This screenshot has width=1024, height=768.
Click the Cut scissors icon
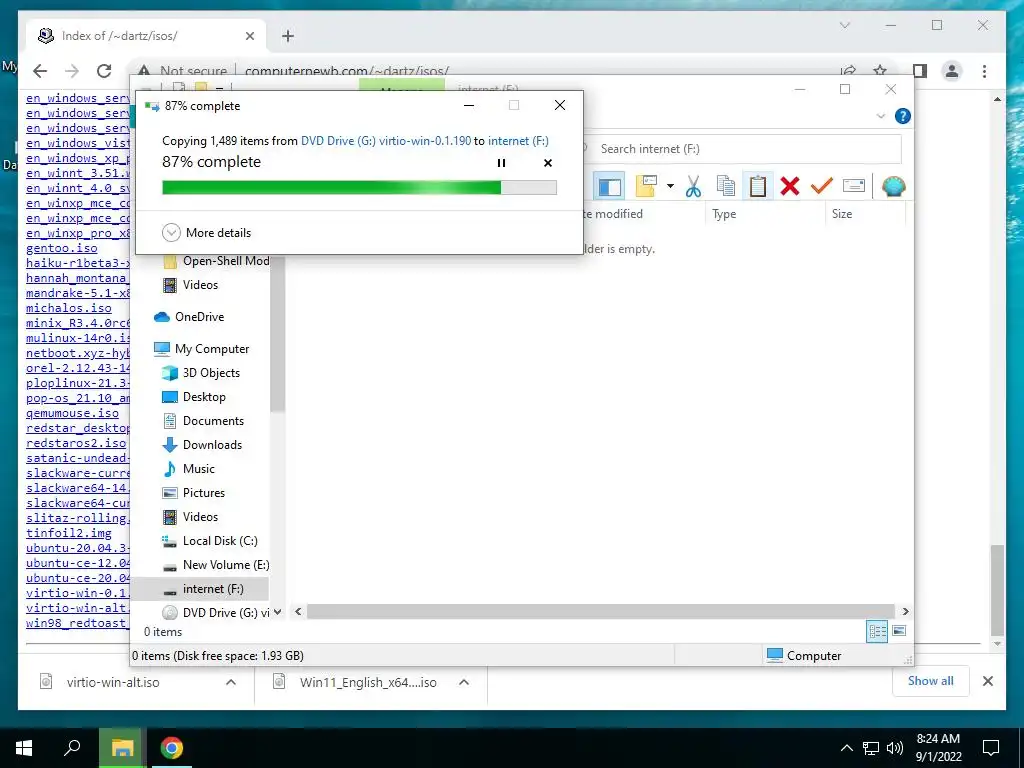(693, 187)
